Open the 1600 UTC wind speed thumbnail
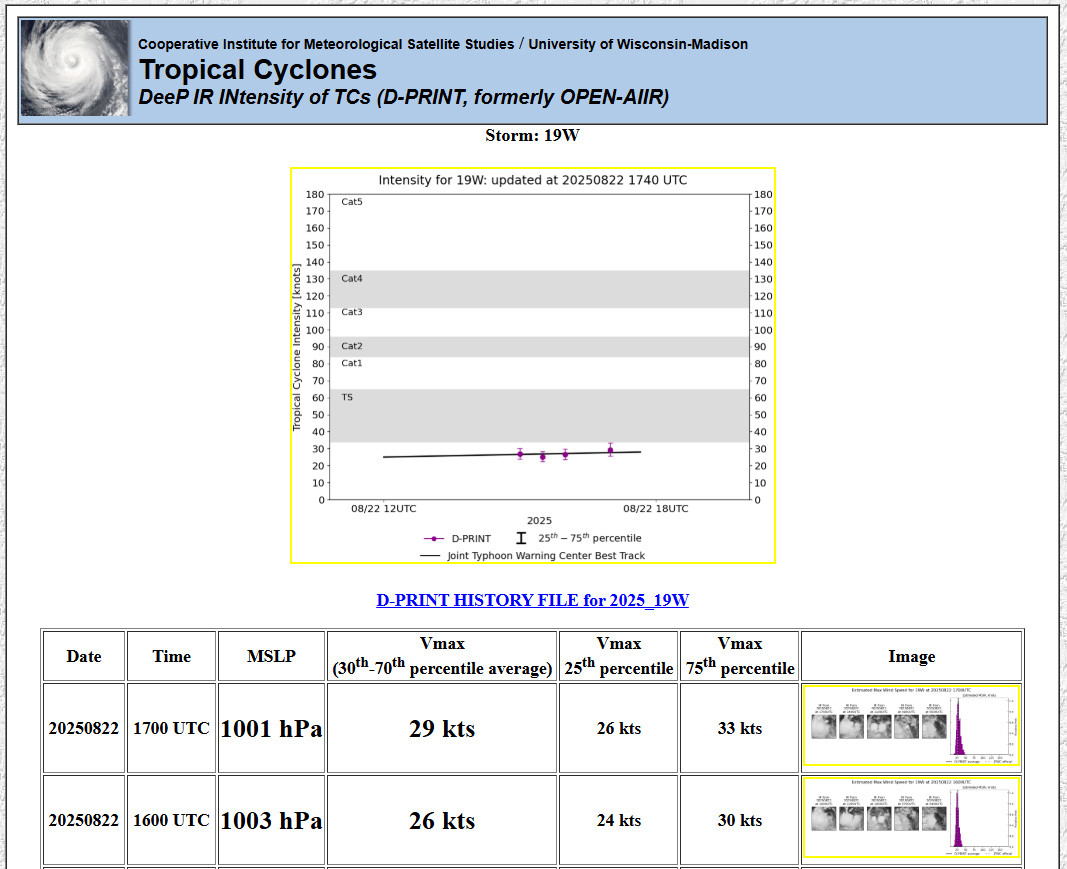1067x869 pixels. [x=911, y=819]
